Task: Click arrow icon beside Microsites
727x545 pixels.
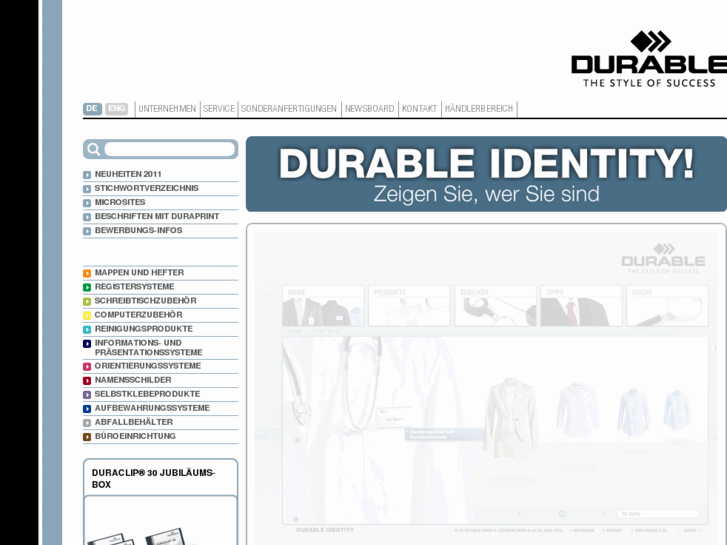Action: tap(87, 203)
